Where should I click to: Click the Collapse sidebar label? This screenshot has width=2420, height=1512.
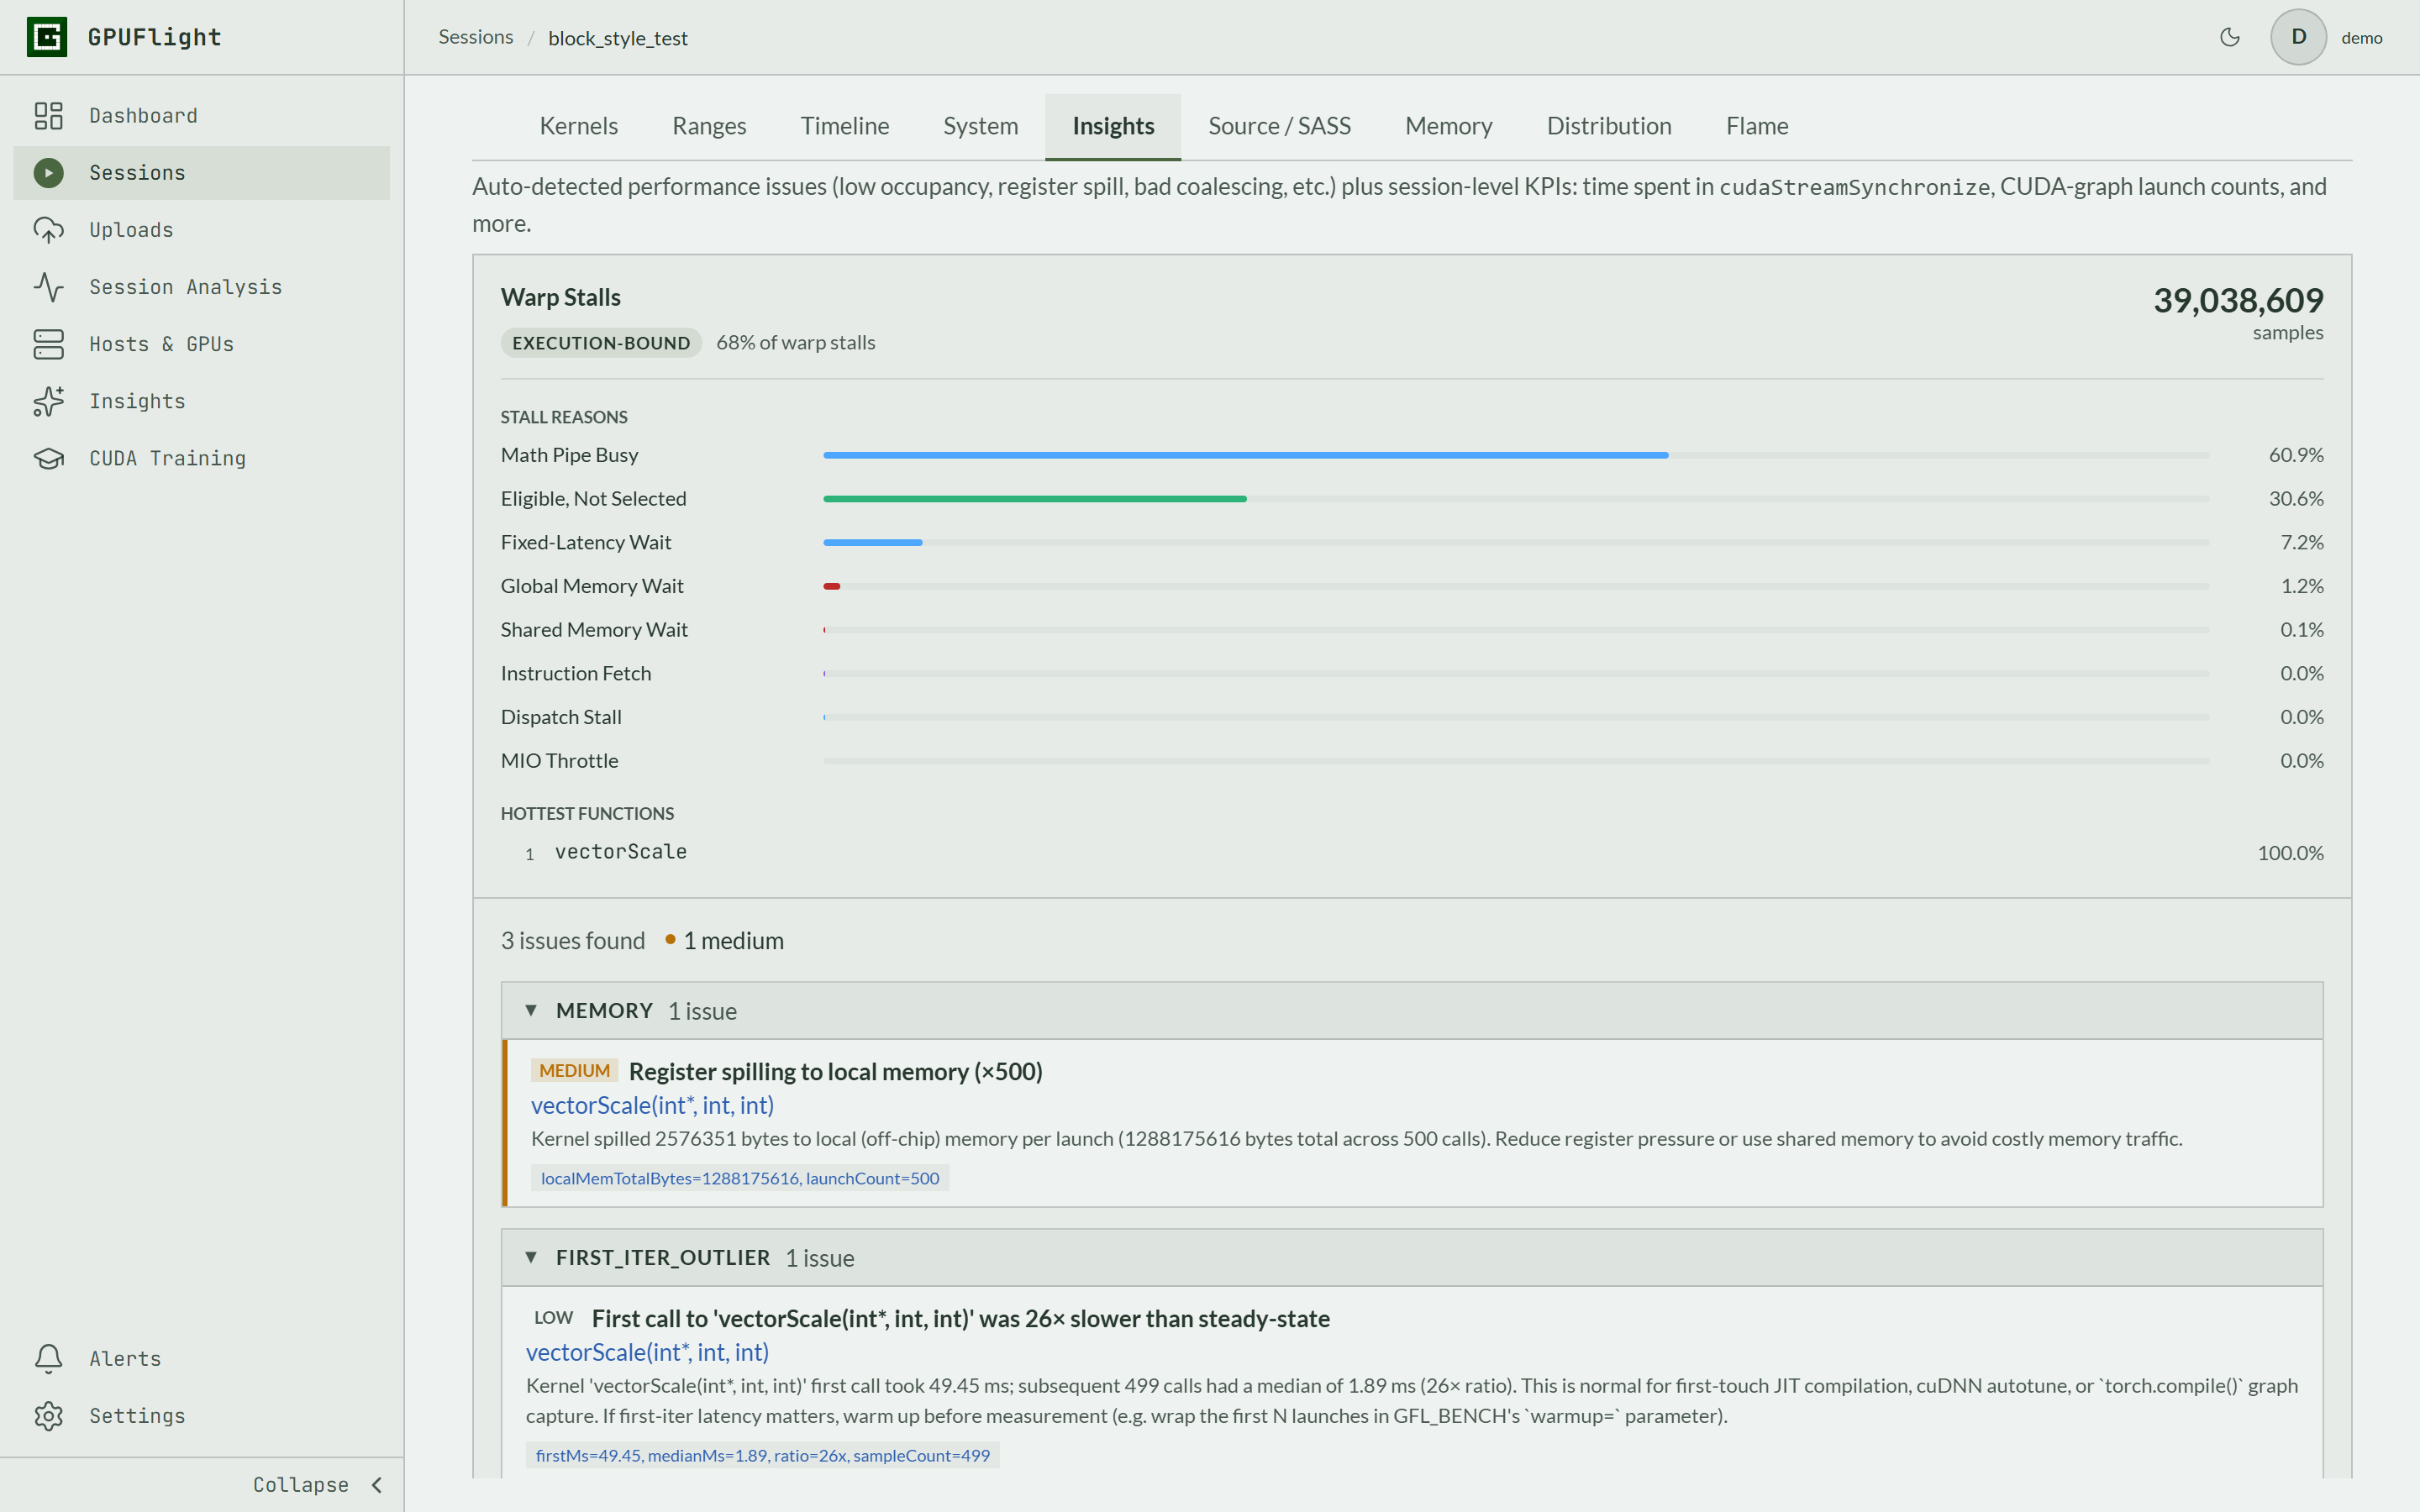tap(301, 1485)
